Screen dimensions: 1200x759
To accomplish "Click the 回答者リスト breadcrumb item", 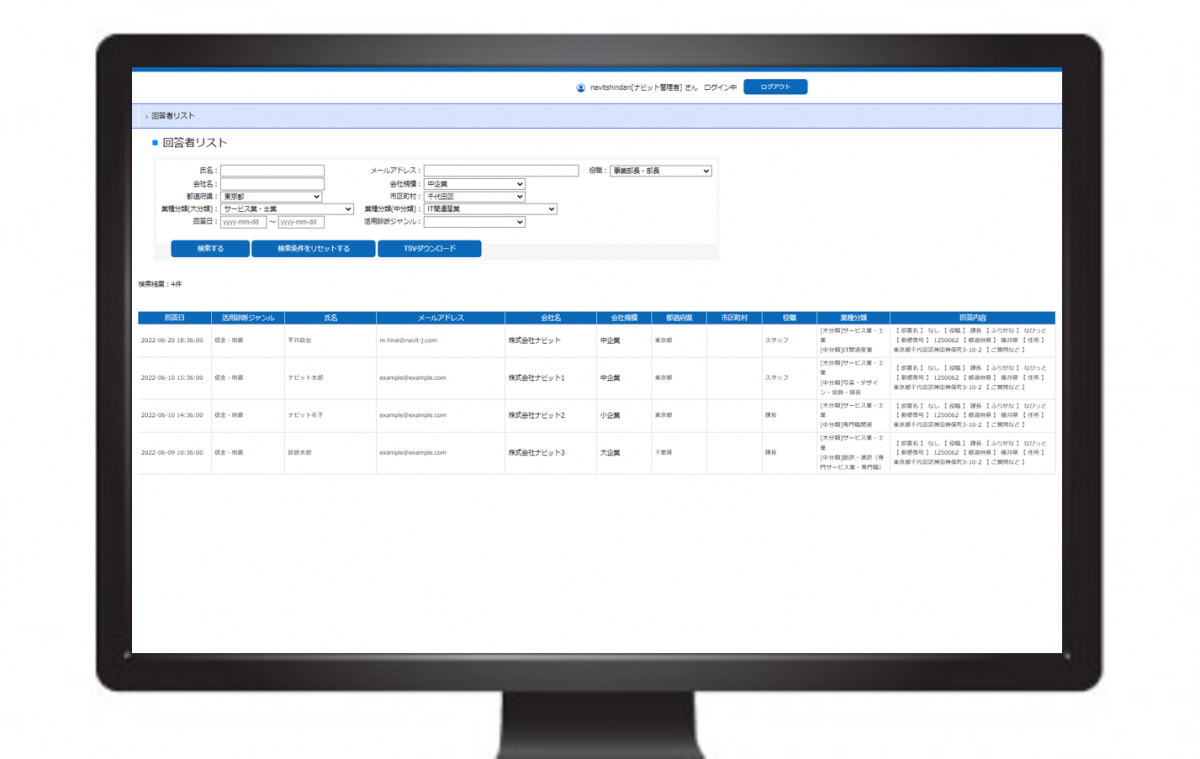I will tap(172, 116).
